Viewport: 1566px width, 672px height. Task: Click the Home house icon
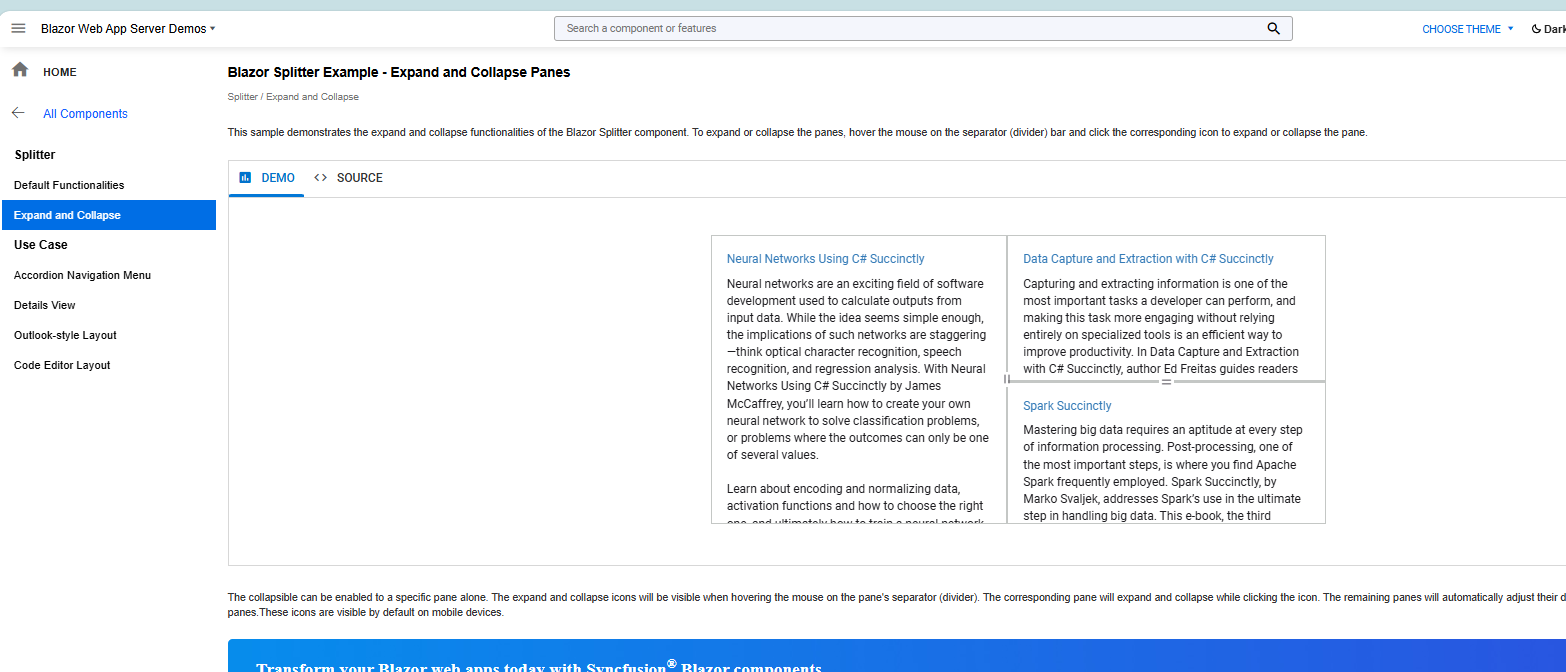19,70
